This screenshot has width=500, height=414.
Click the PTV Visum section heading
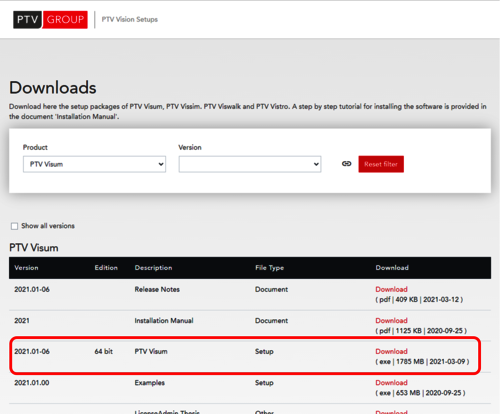point(34,248)
